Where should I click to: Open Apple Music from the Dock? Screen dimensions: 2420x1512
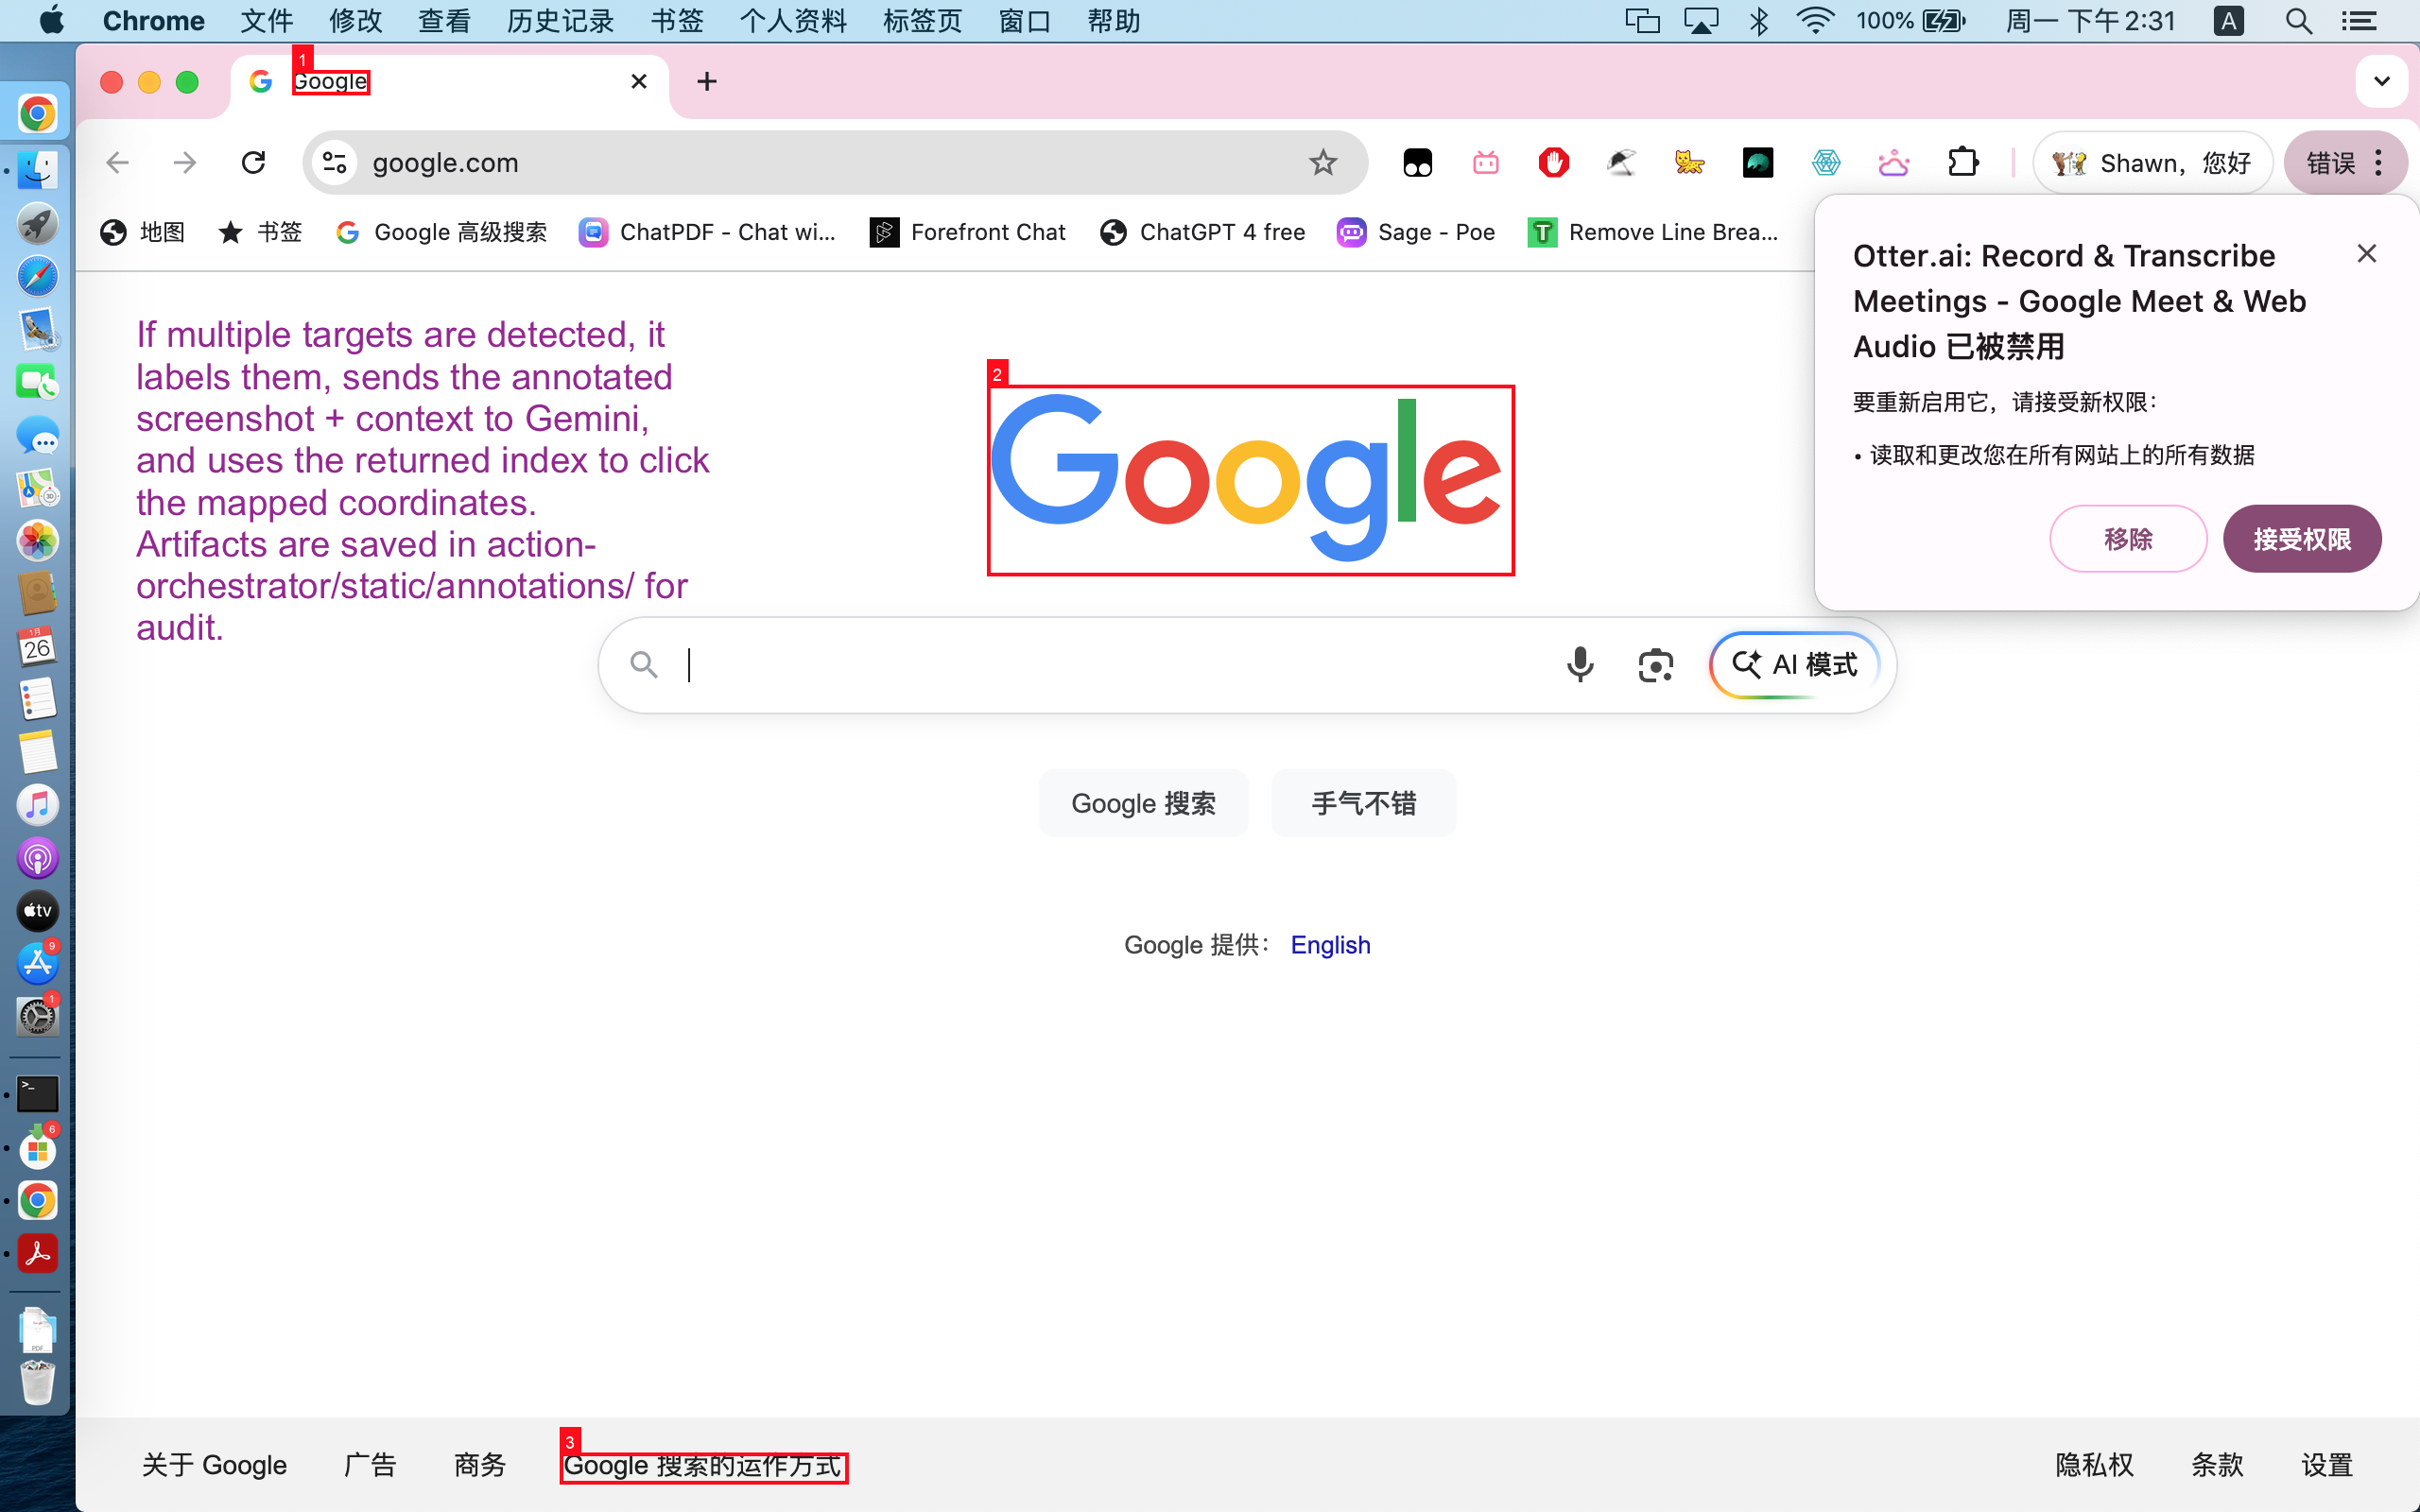(x=37, y=805)
